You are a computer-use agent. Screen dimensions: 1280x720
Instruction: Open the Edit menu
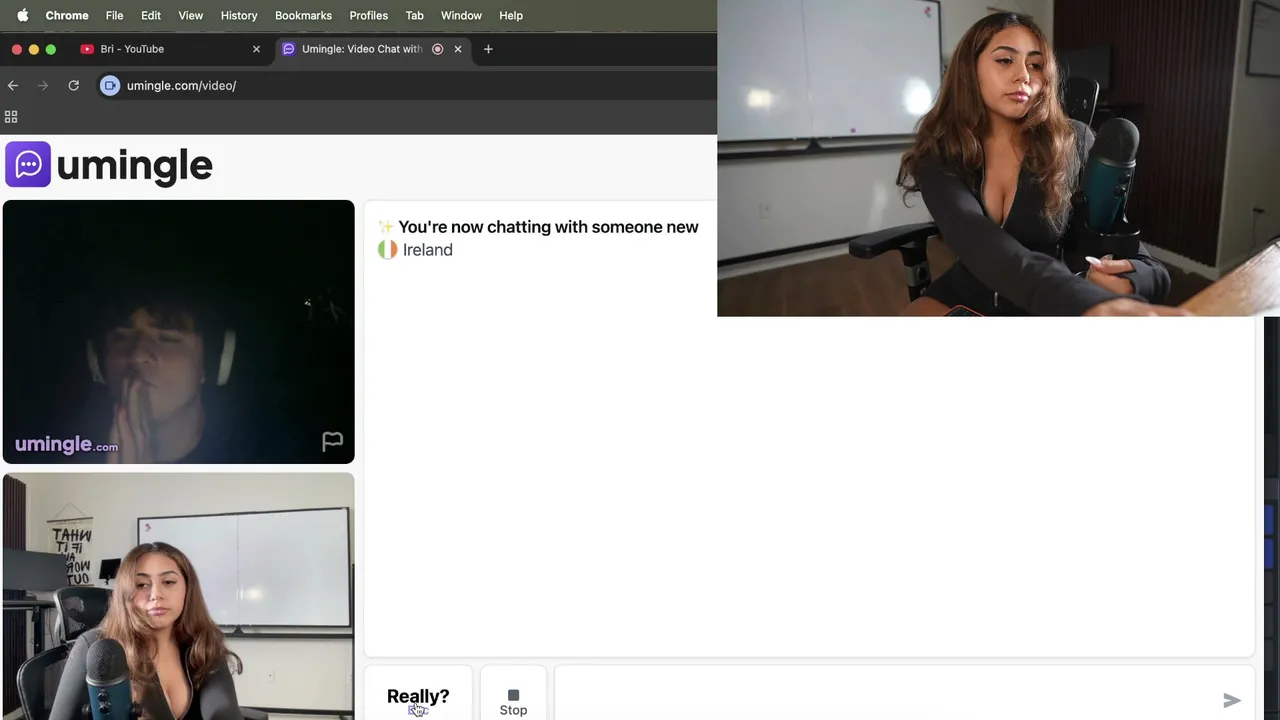pos(151,15)
